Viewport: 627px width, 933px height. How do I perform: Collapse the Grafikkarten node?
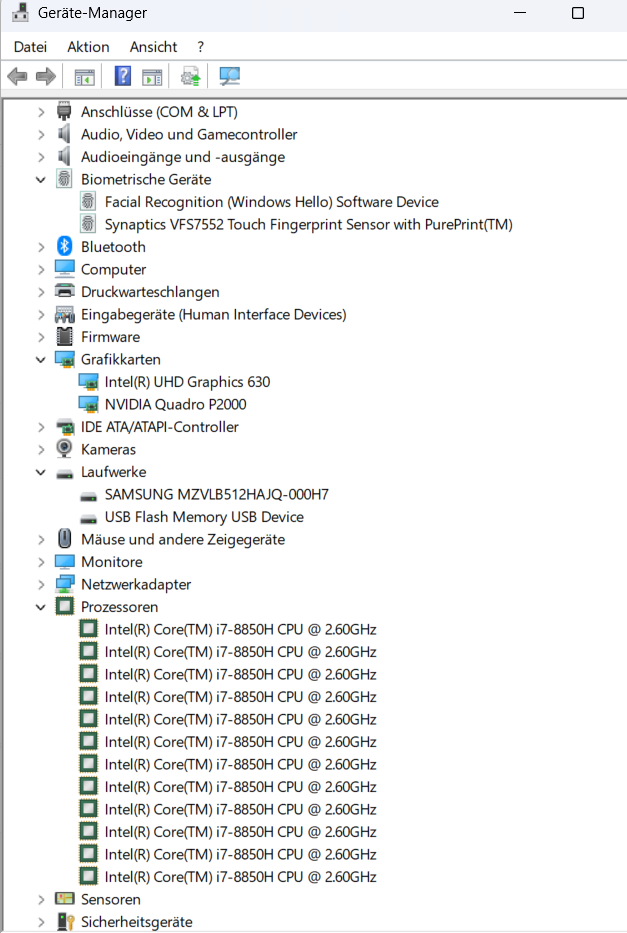point(40,359)
